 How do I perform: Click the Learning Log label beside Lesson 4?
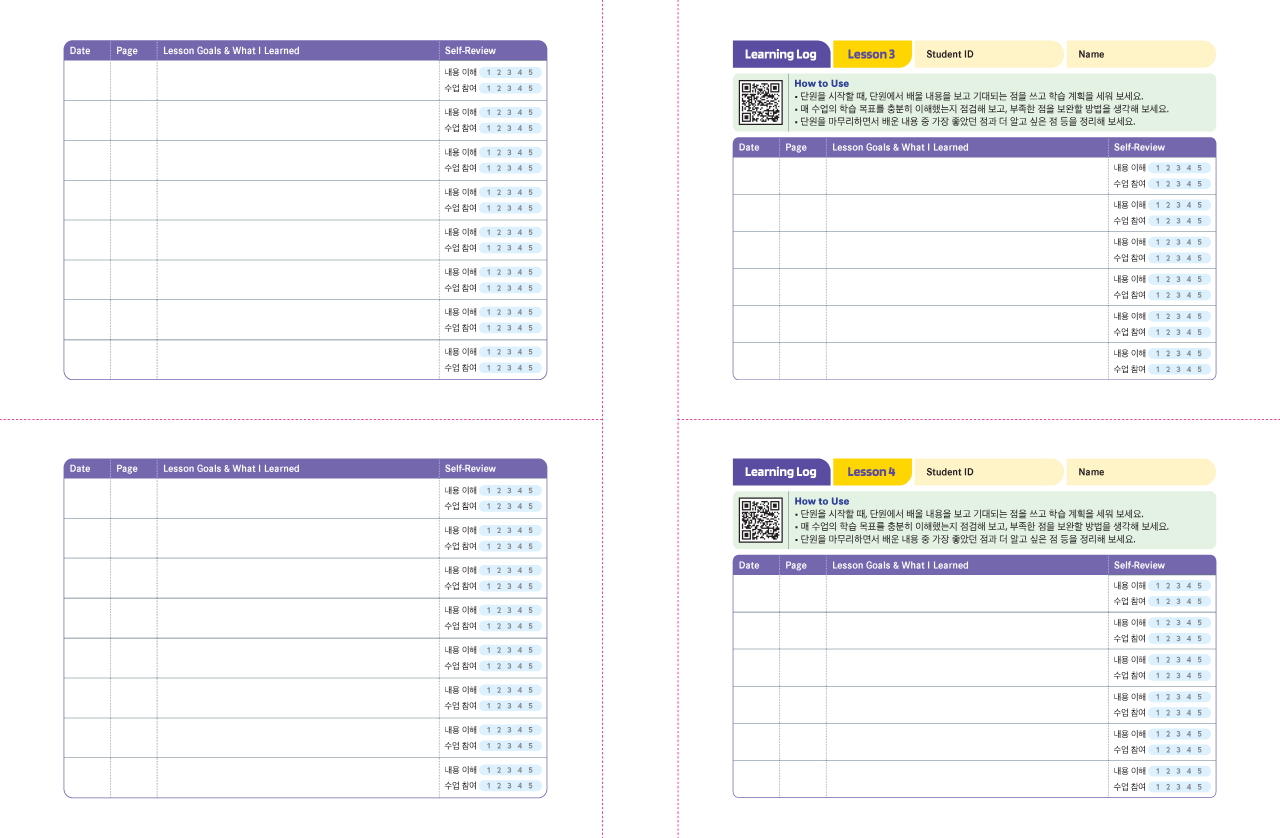780,472
